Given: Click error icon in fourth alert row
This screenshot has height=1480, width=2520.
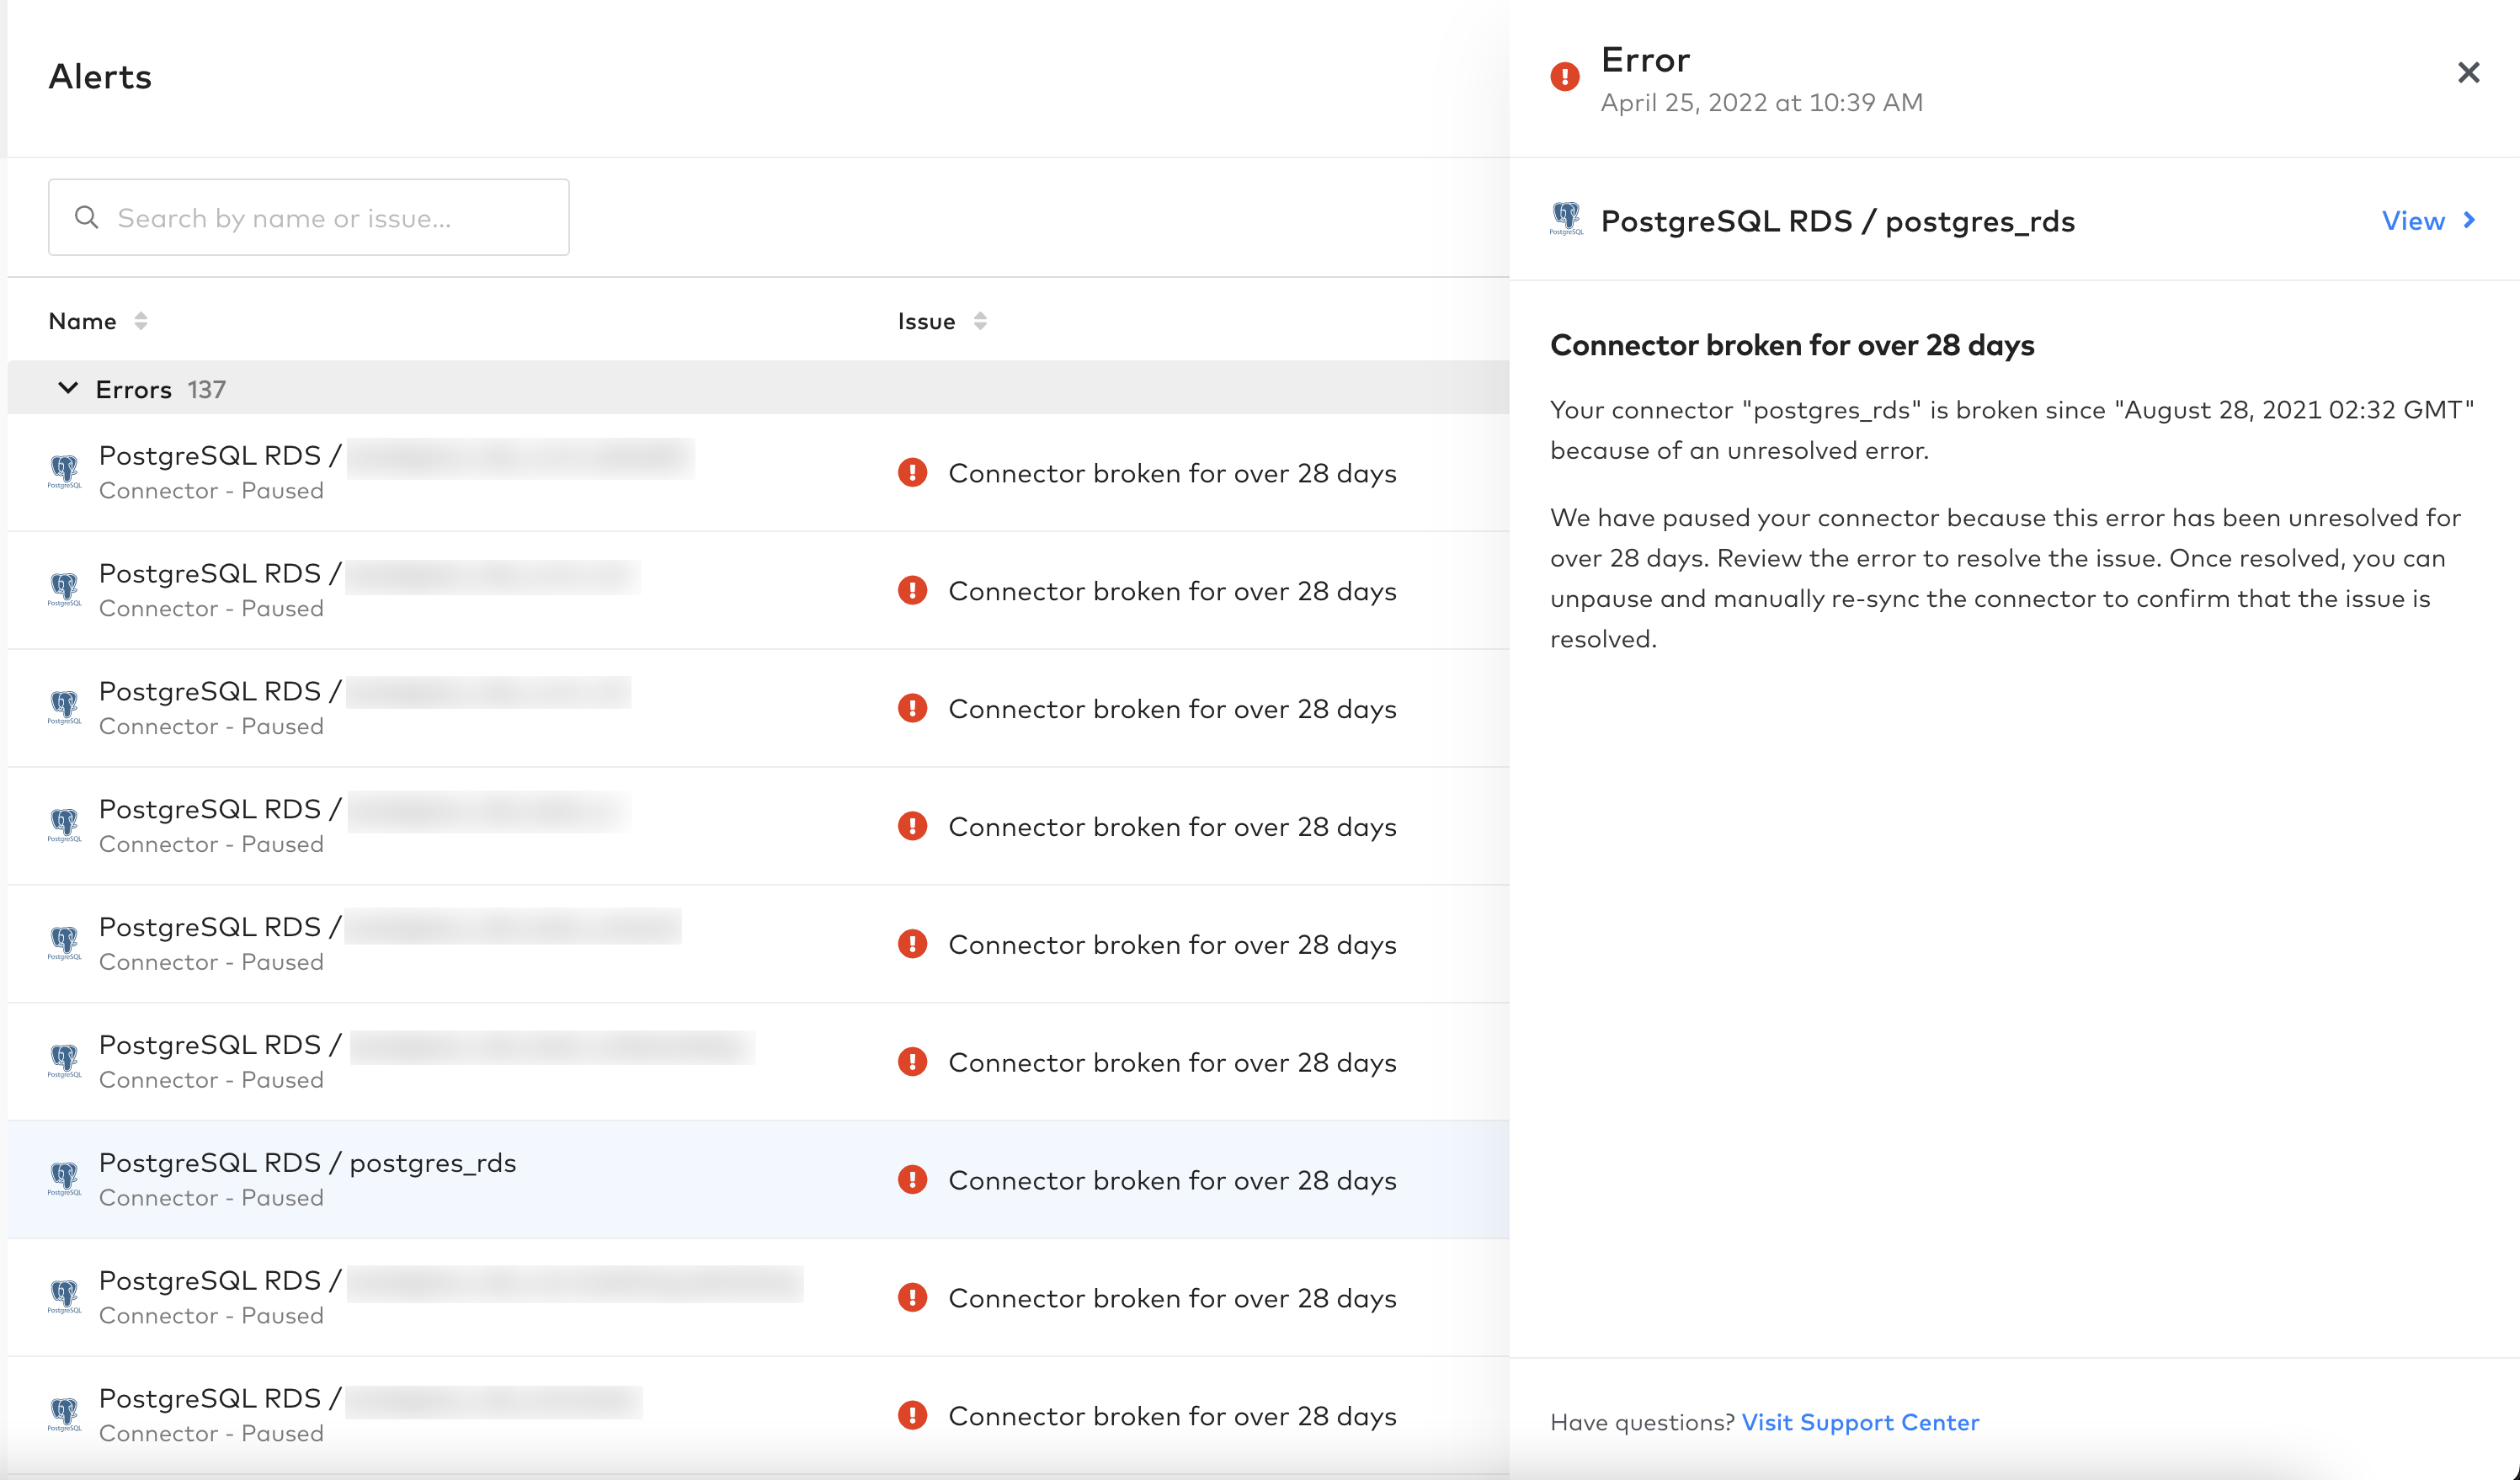Looking at the screenshot, I should 912,827.
